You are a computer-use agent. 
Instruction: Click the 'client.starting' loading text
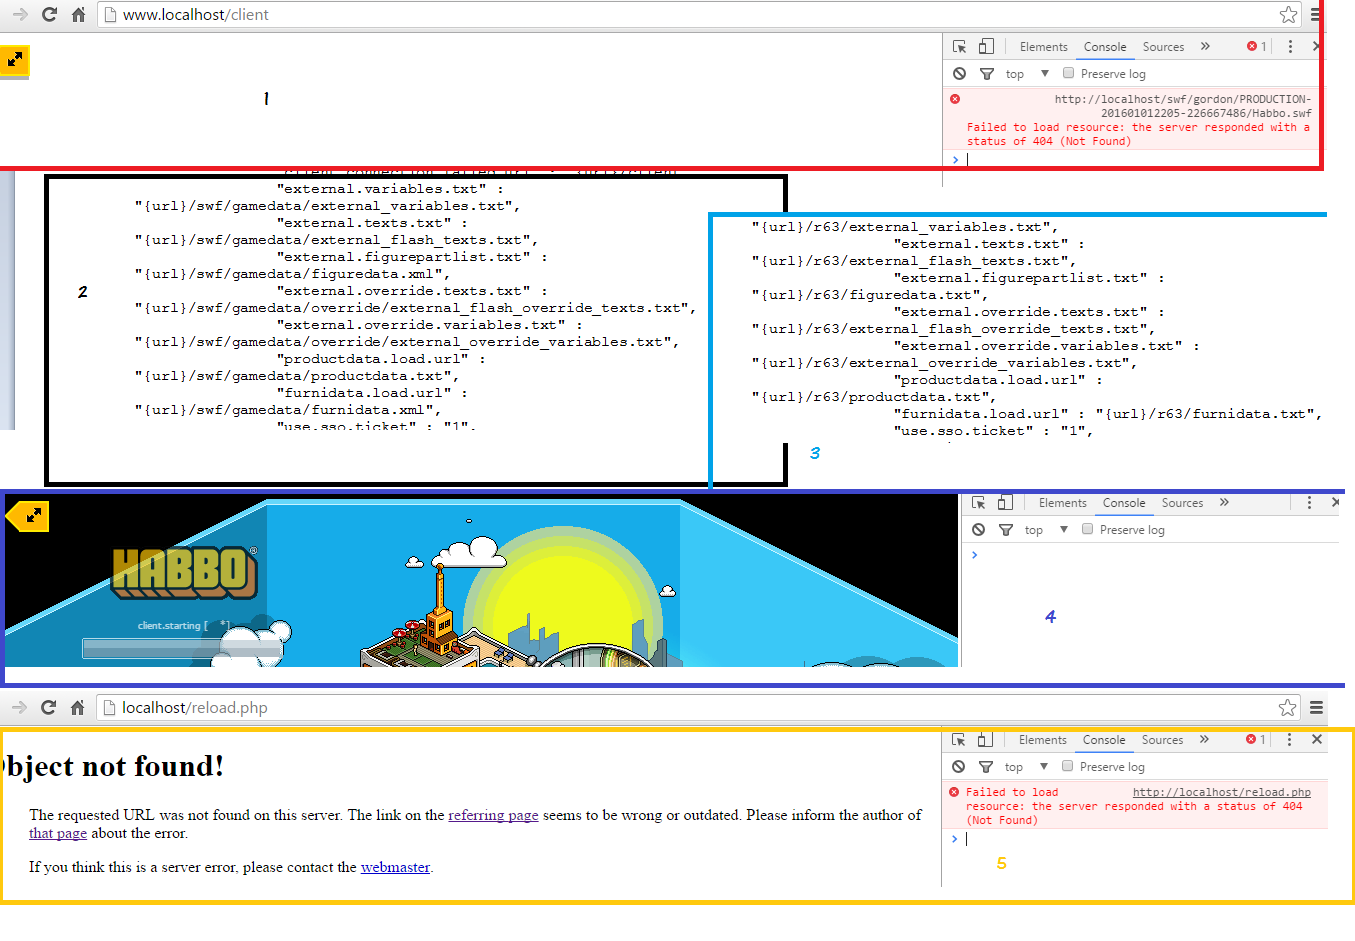(x=184, y=625)
